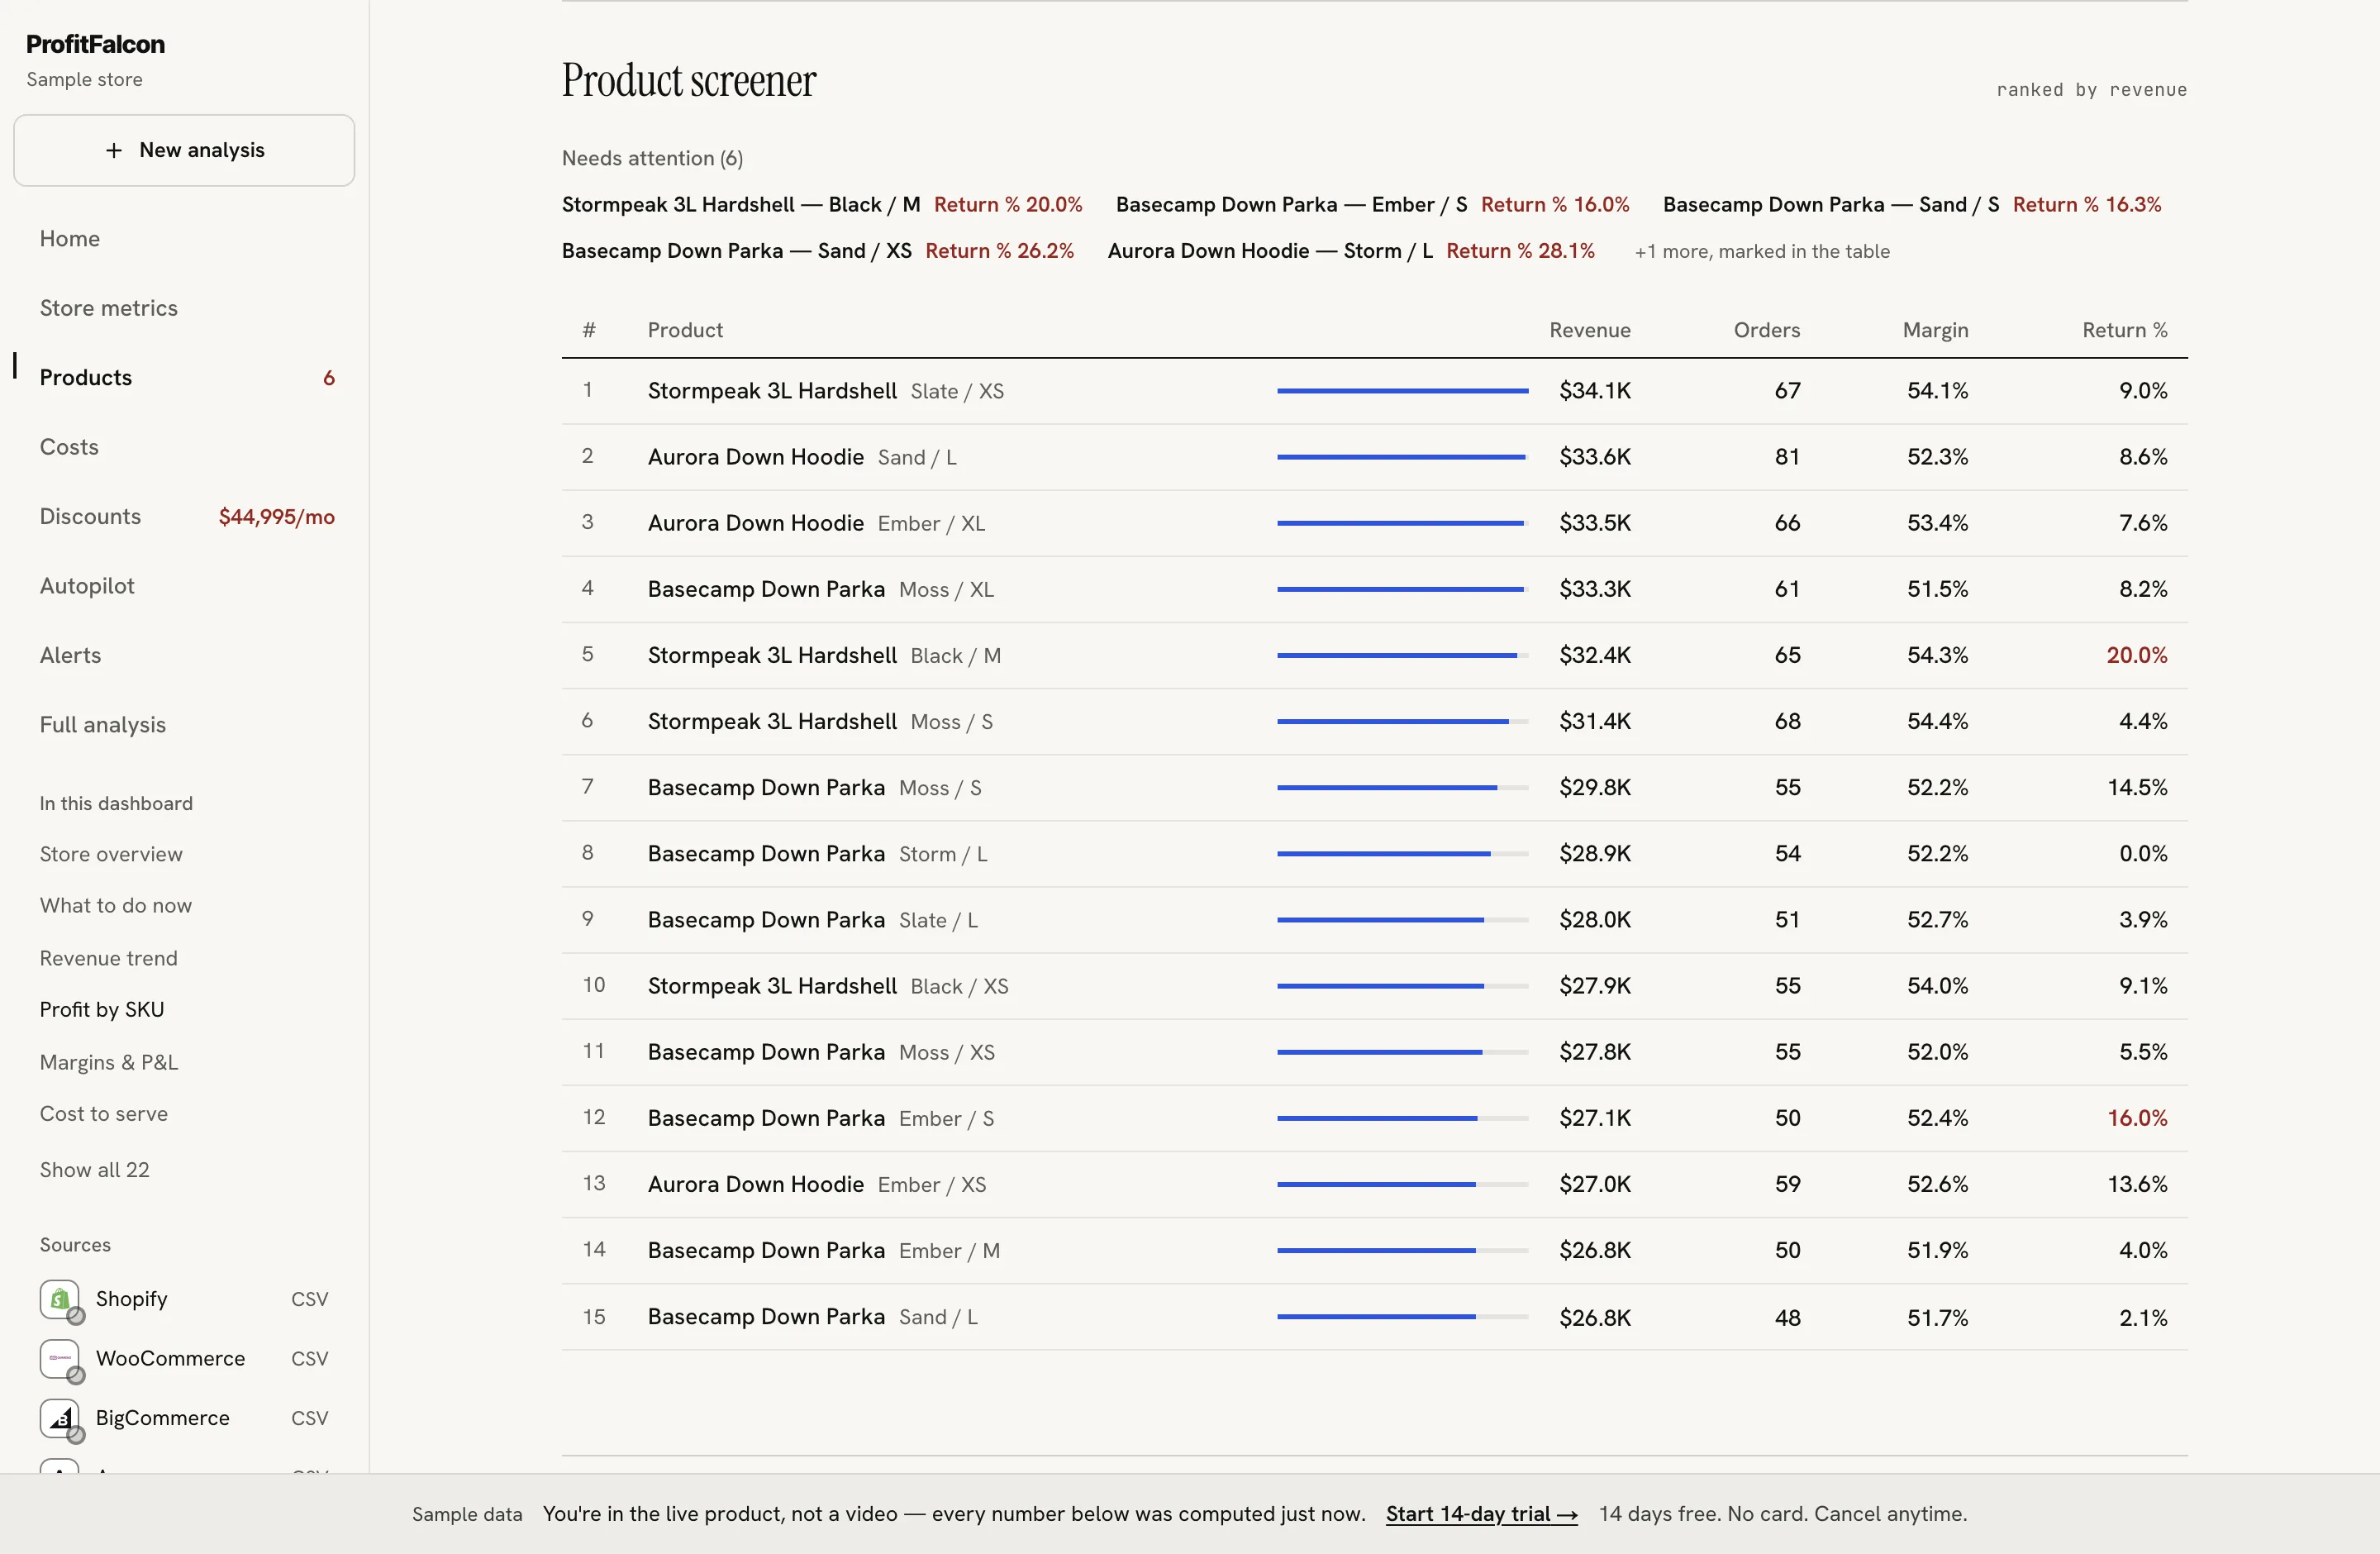Open Full analysis

point(103,725)
